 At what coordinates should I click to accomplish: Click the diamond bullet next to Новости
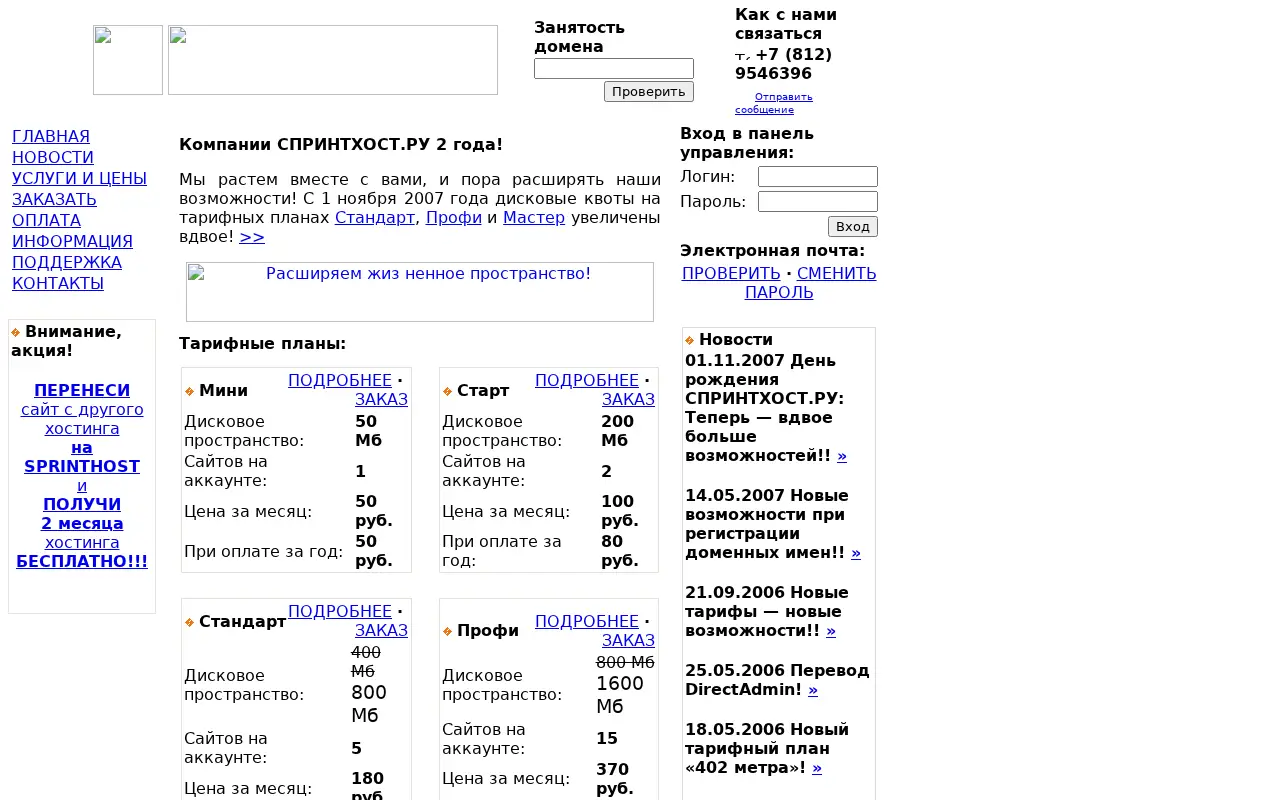point(690,341)
